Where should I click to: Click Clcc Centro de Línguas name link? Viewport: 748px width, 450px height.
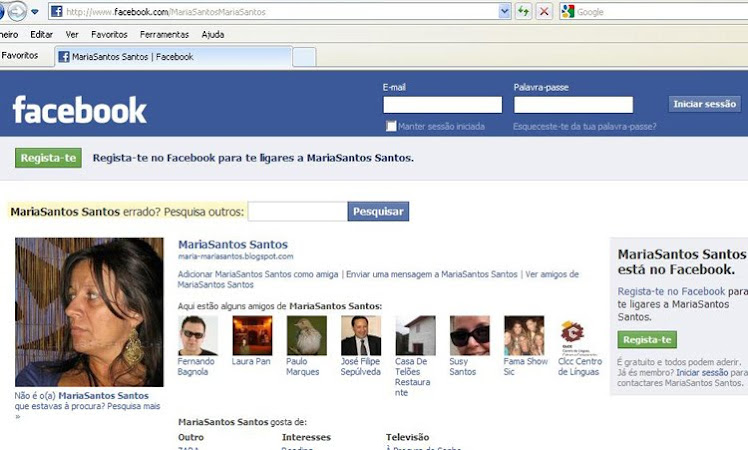(580, 366)
